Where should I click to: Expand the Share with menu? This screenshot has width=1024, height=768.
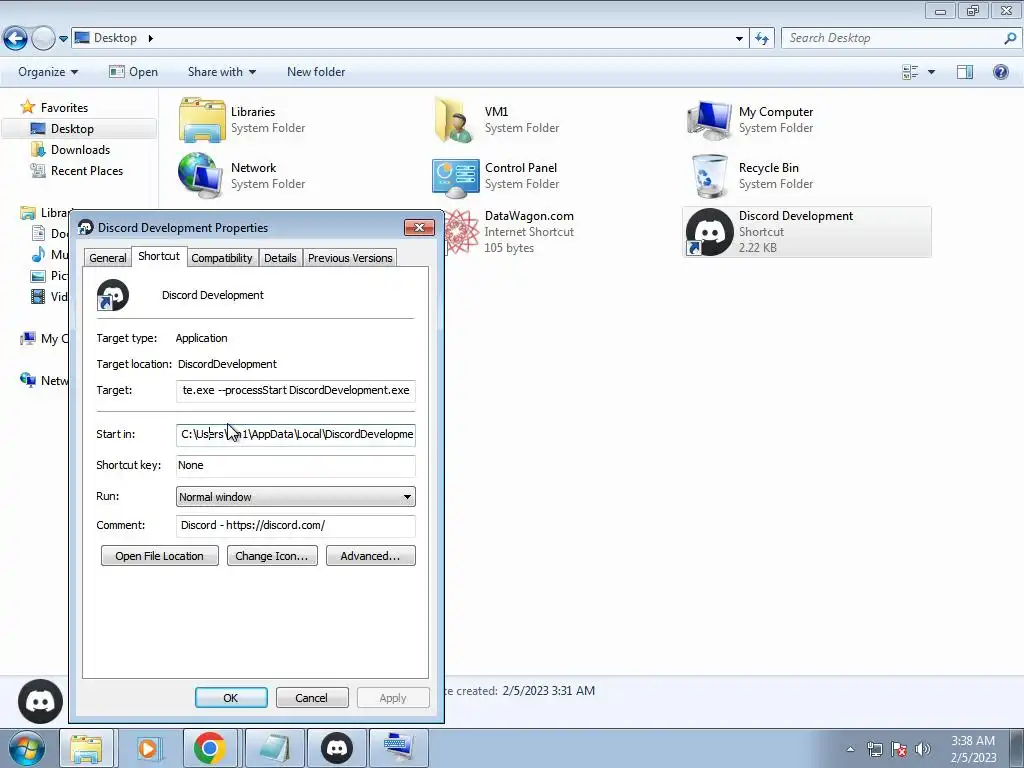(221, 72)
